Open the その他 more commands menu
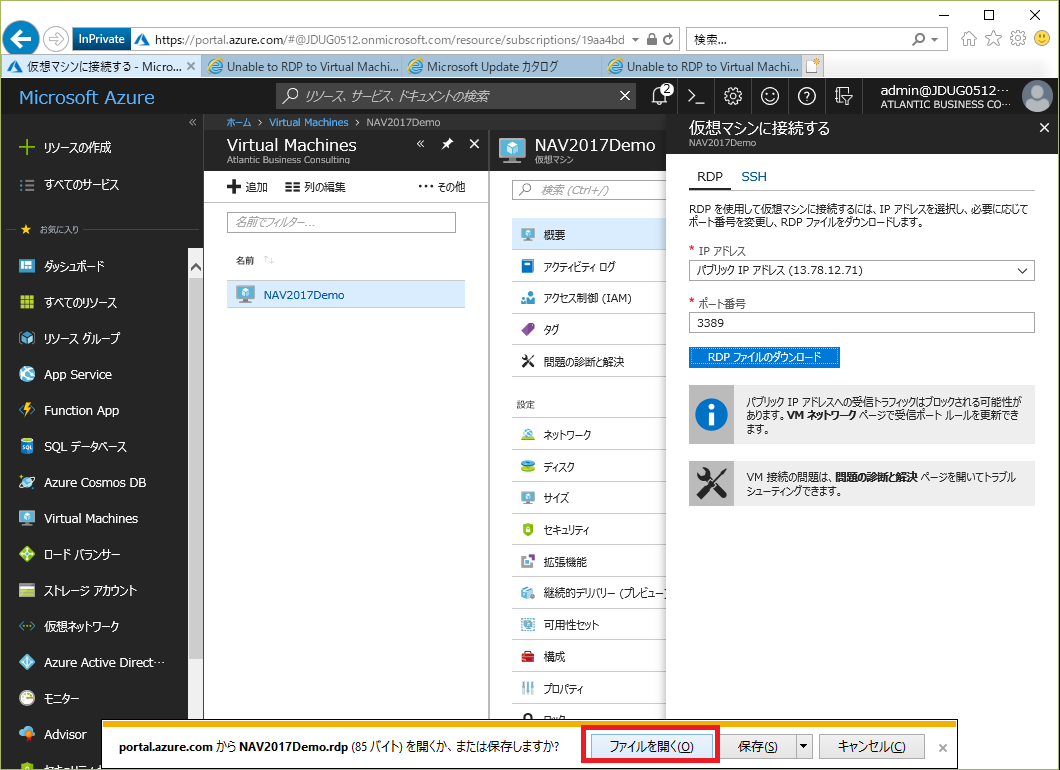 pyautogui.click(x=441, y=187)
